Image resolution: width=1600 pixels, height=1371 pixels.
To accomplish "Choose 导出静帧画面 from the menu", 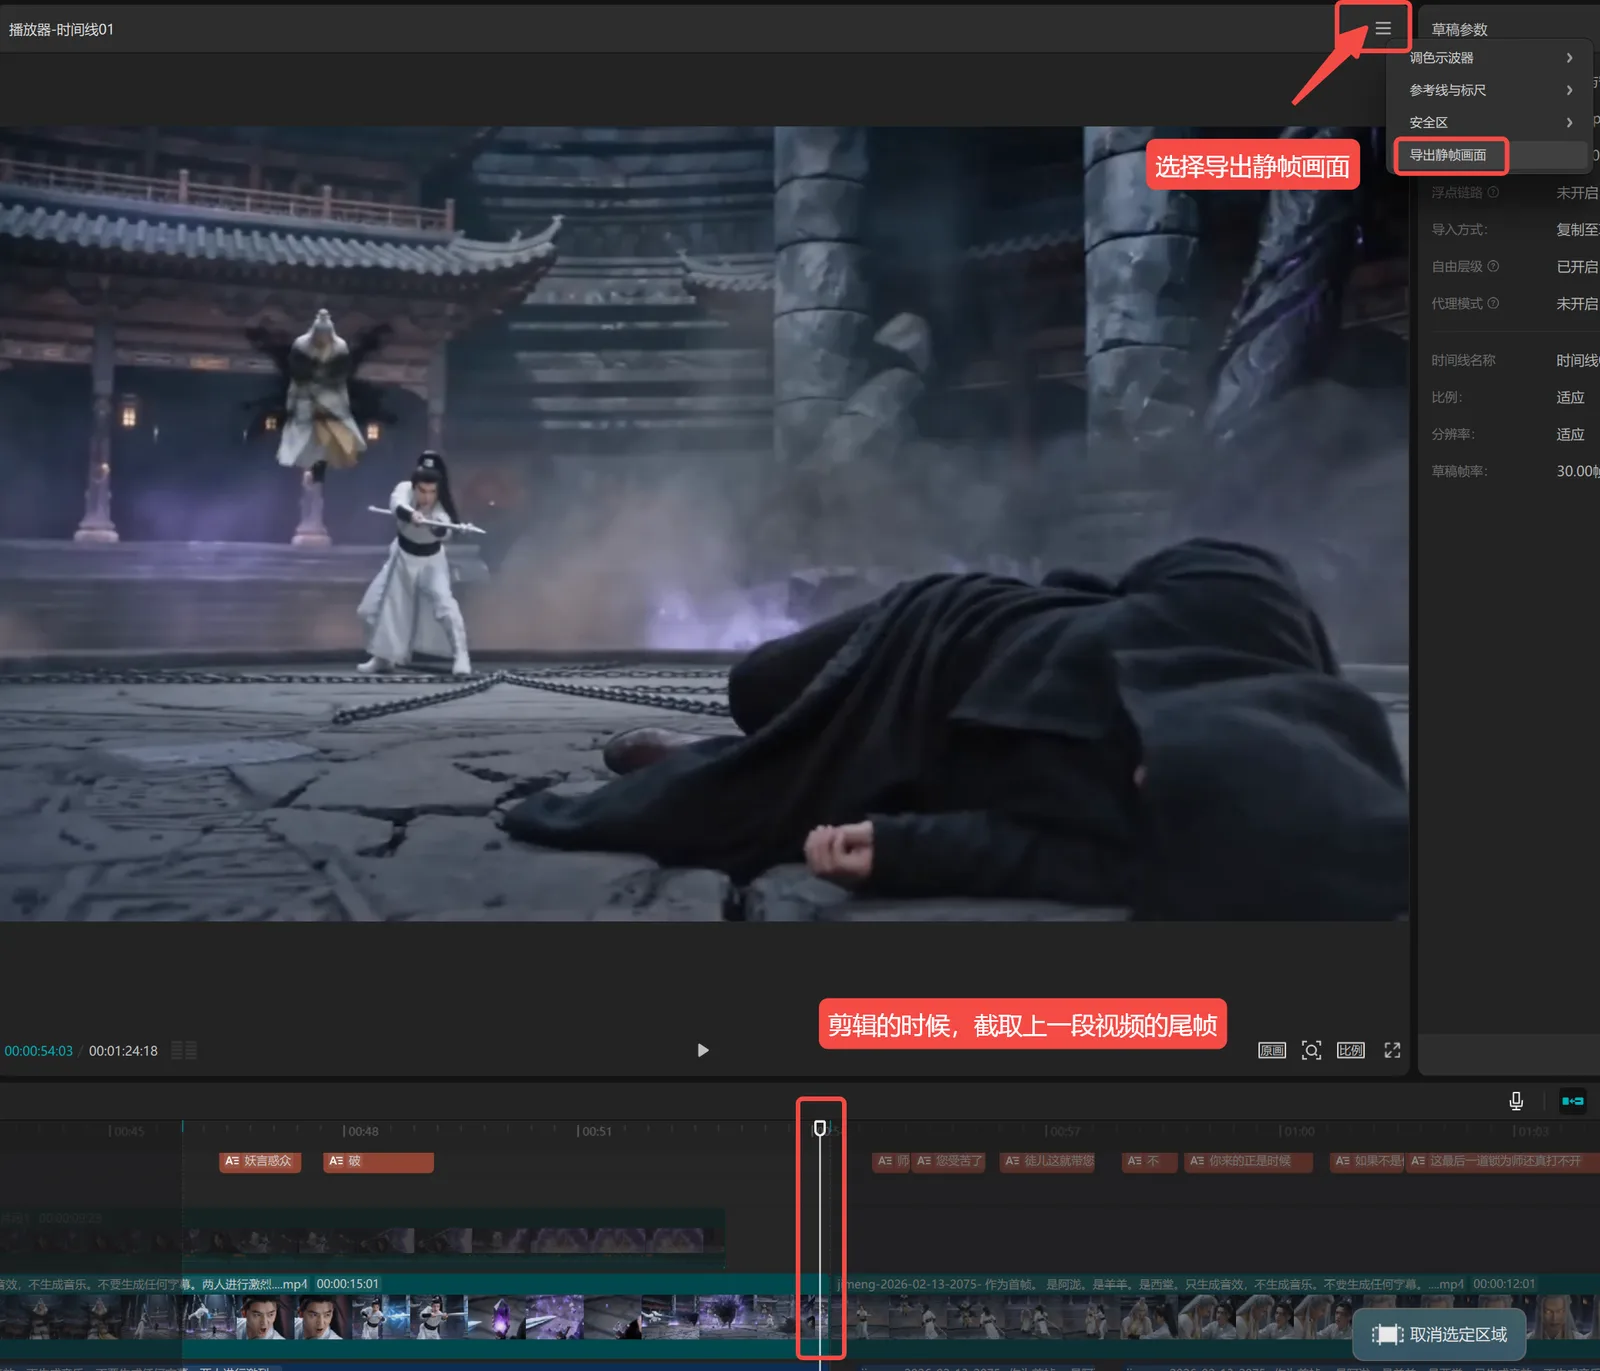I will (1489, 155).
